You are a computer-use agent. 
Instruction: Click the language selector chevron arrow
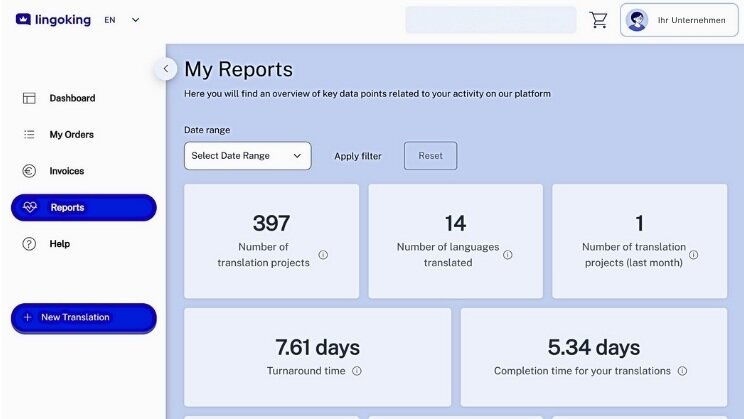pyautogui.click(x=135, y=20)
